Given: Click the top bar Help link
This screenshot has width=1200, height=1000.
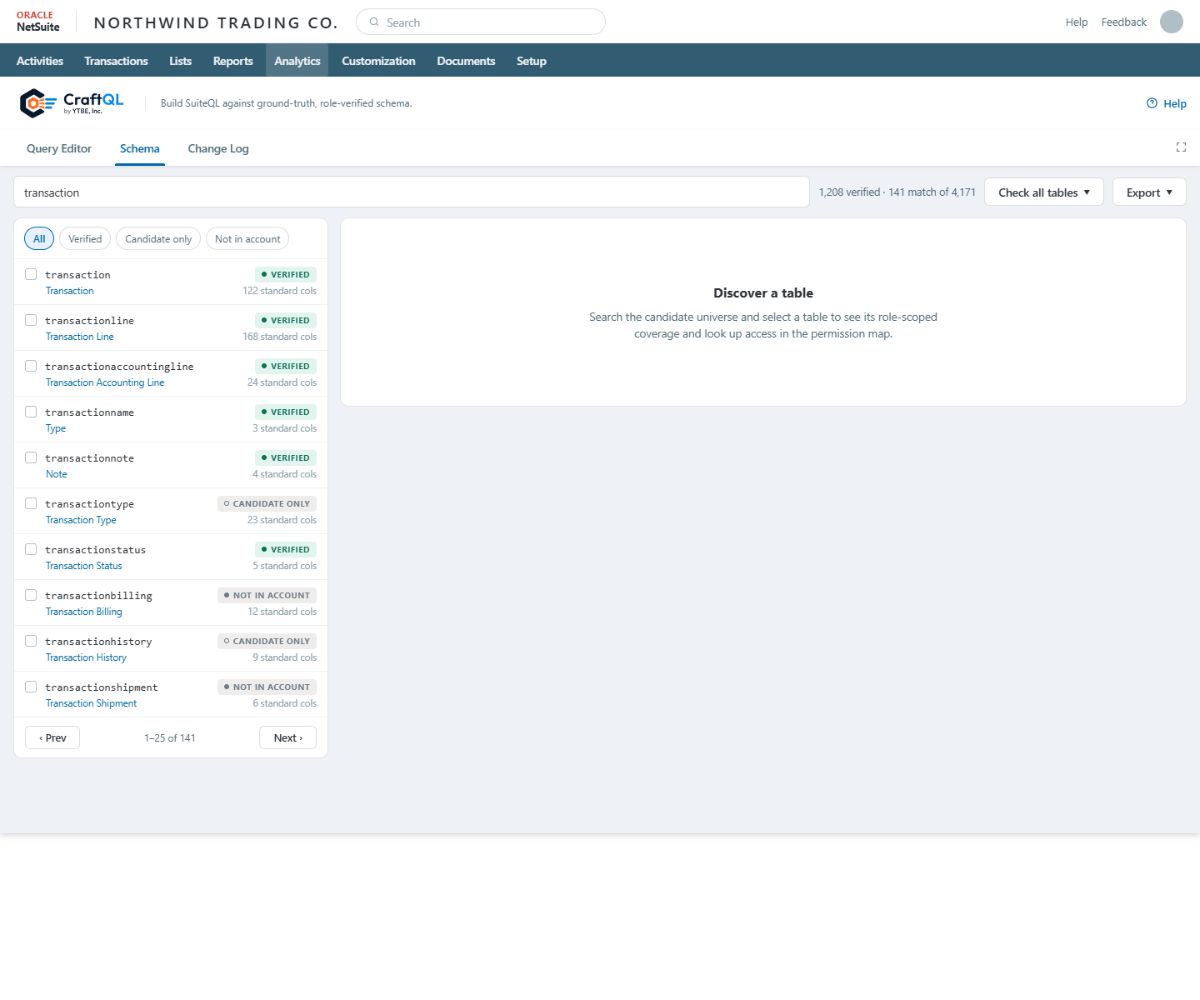Looking at the screenshot, I should (x=1077, y=22).
